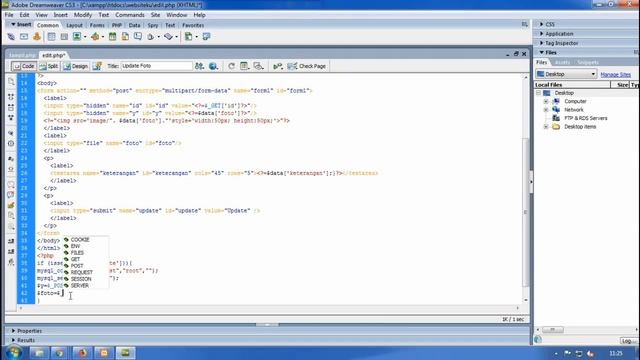Screen dimensions: 640x360
Task: Click Open Documents icon in coding toolbar
Action: pos(11,82)
